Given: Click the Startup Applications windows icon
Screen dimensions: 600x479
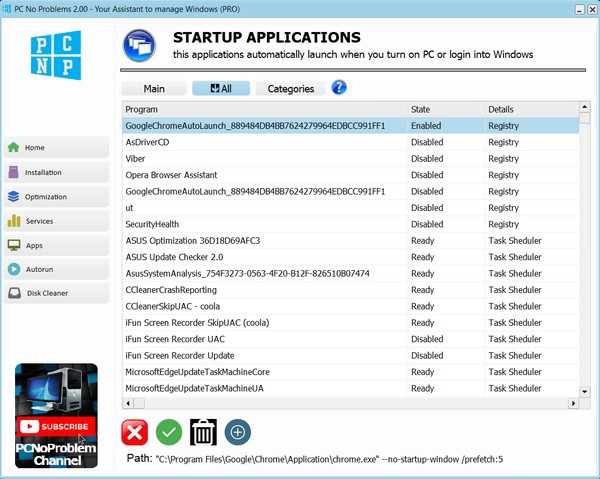Looking at the screenshot, I should [140, 46].
